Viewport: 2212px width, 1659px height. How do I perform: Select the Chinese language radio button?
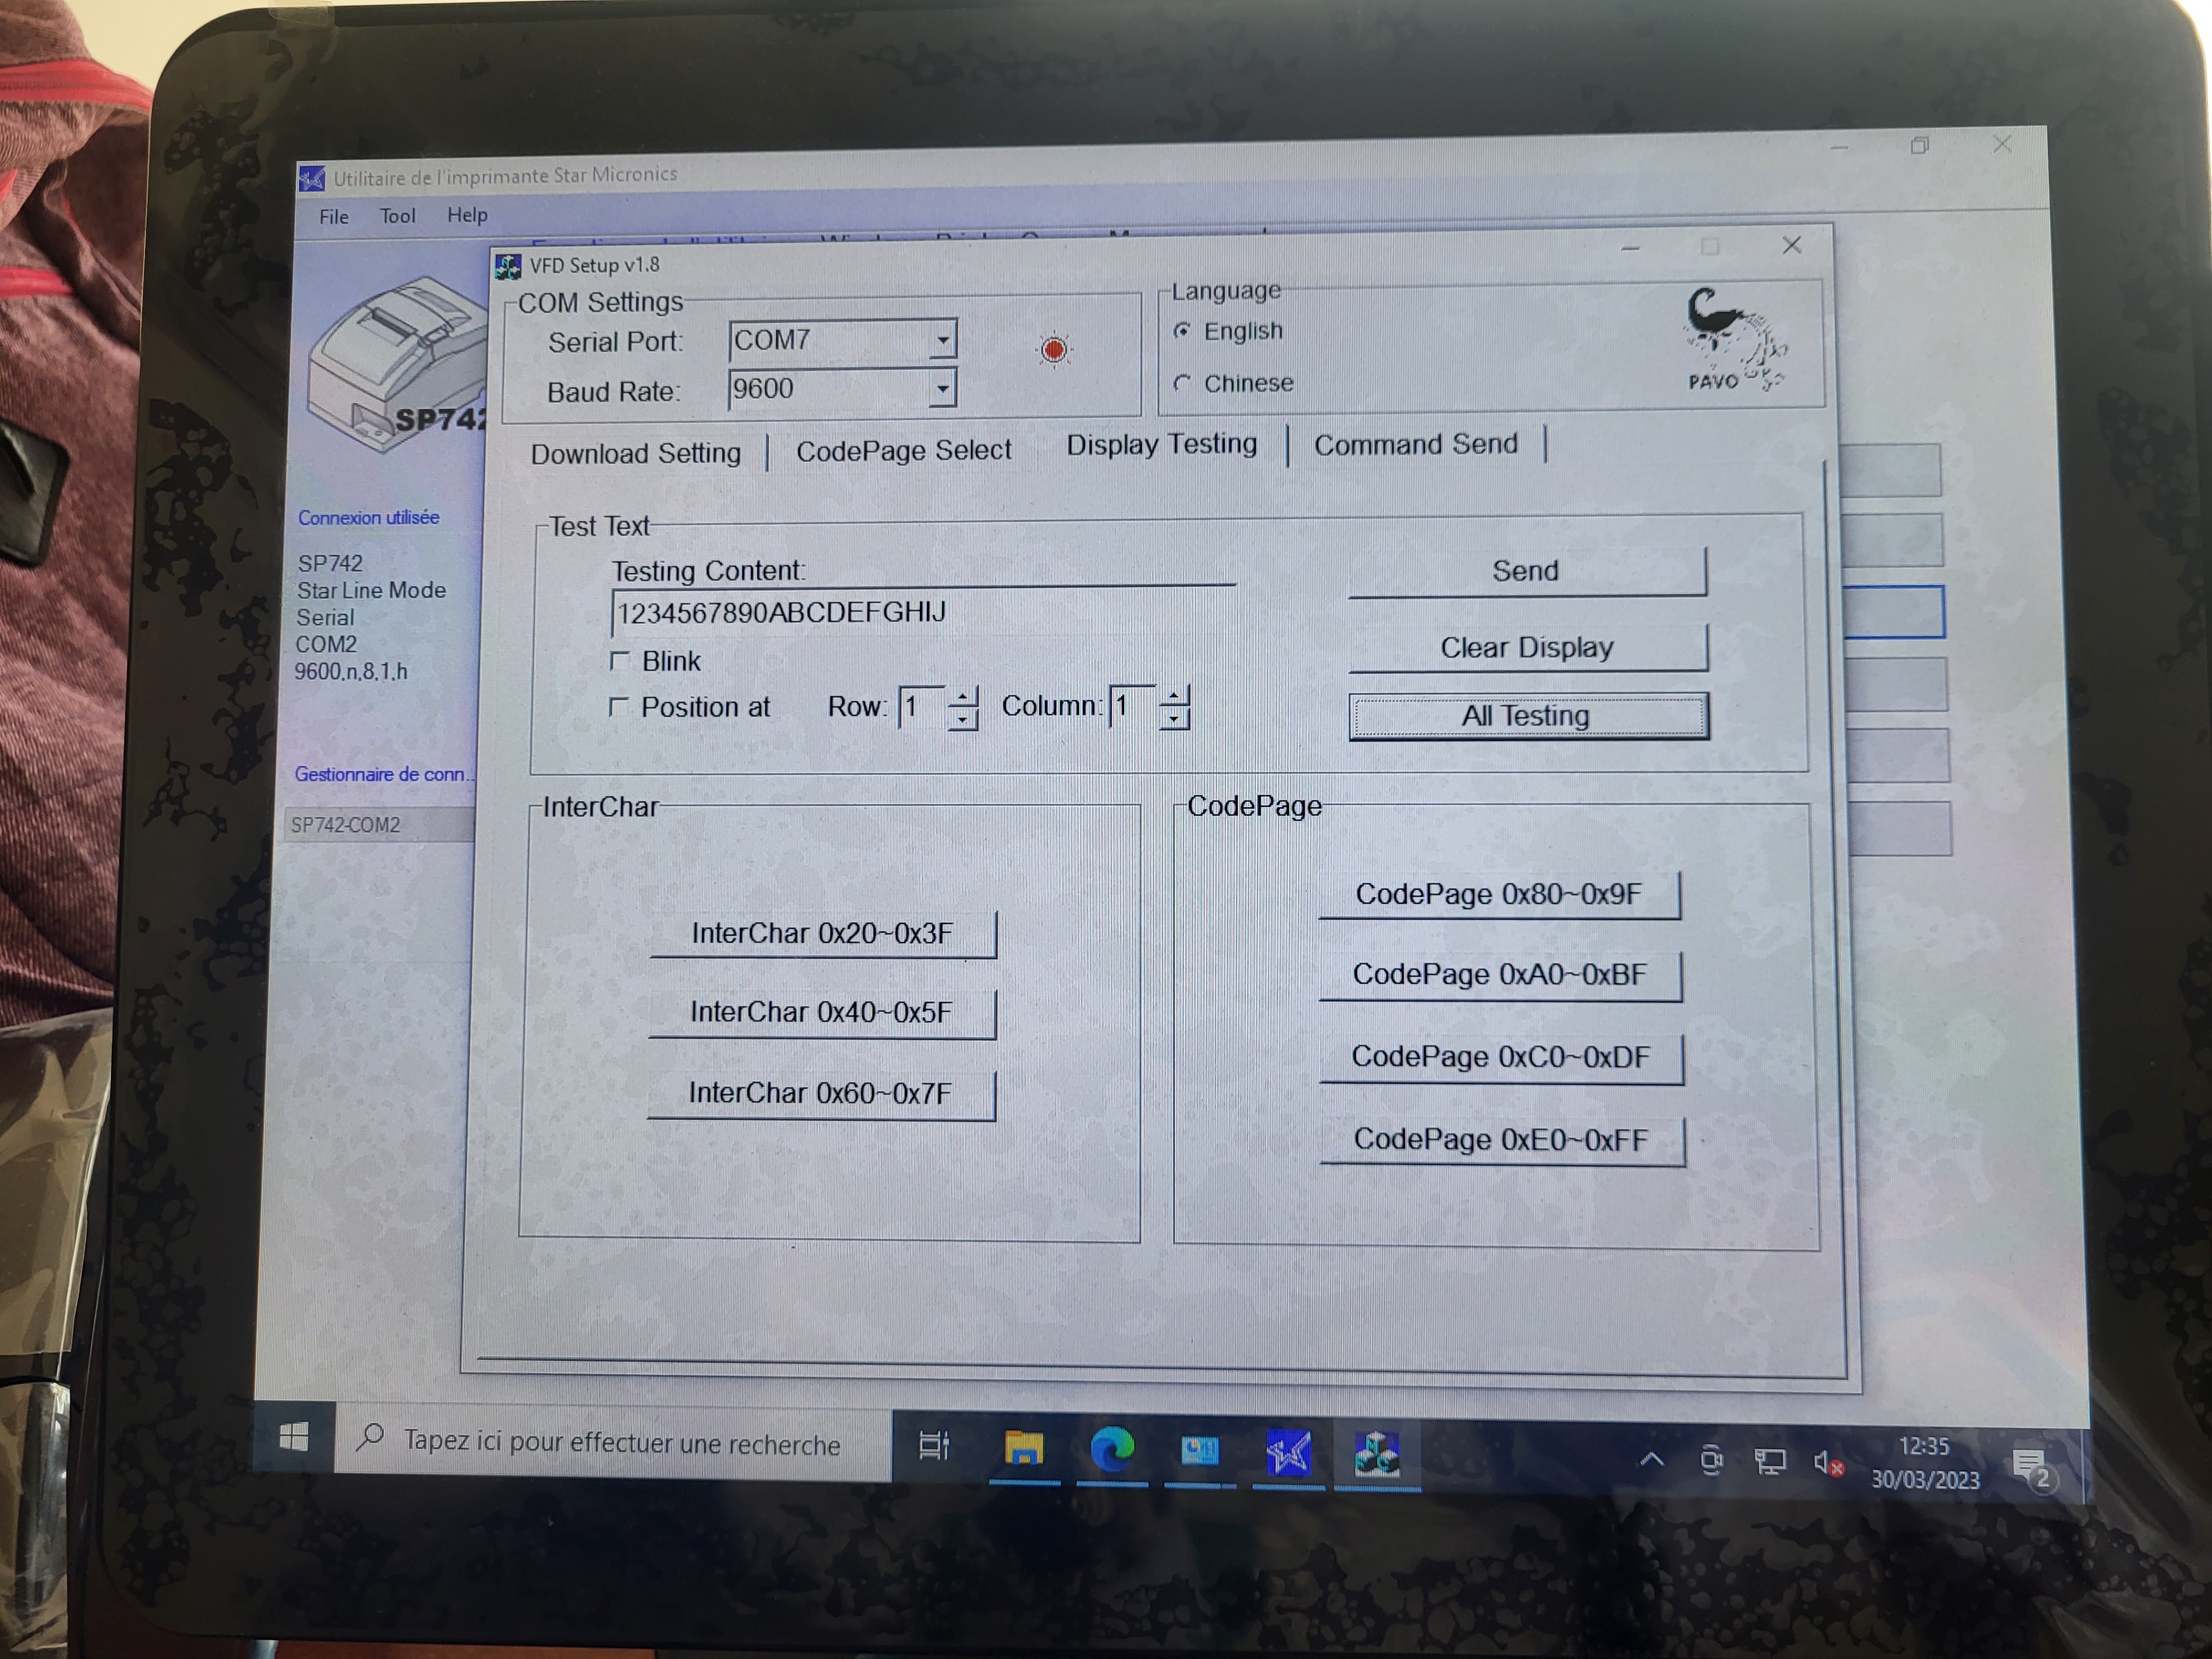[1183, 383]
